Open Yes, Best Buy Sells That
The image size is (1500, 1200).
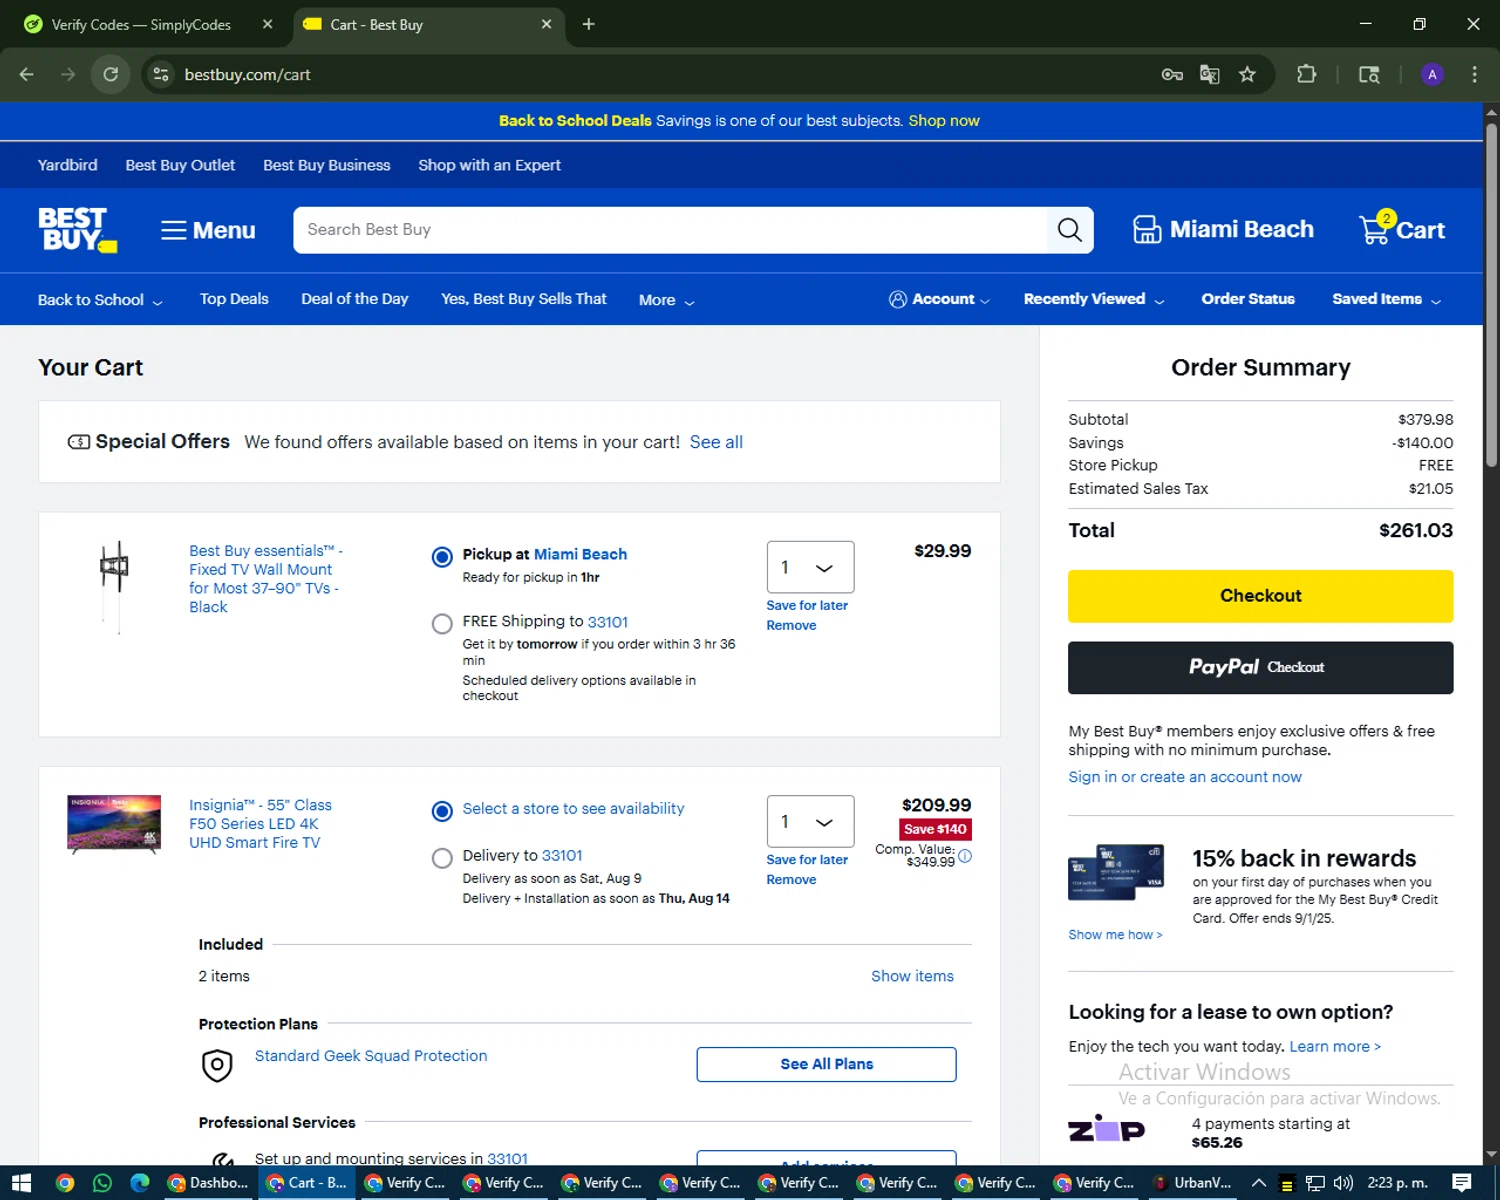coord(524,299)
